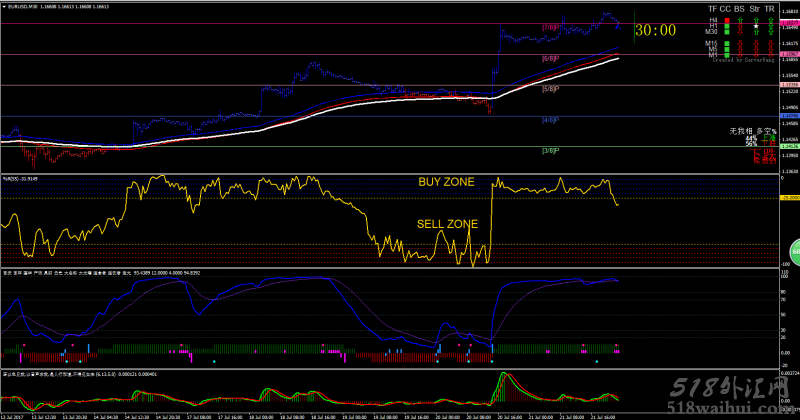Click the red M15 BS down arrow
Viewport: 800px width, 420px height.
click(x=738, y=43)
